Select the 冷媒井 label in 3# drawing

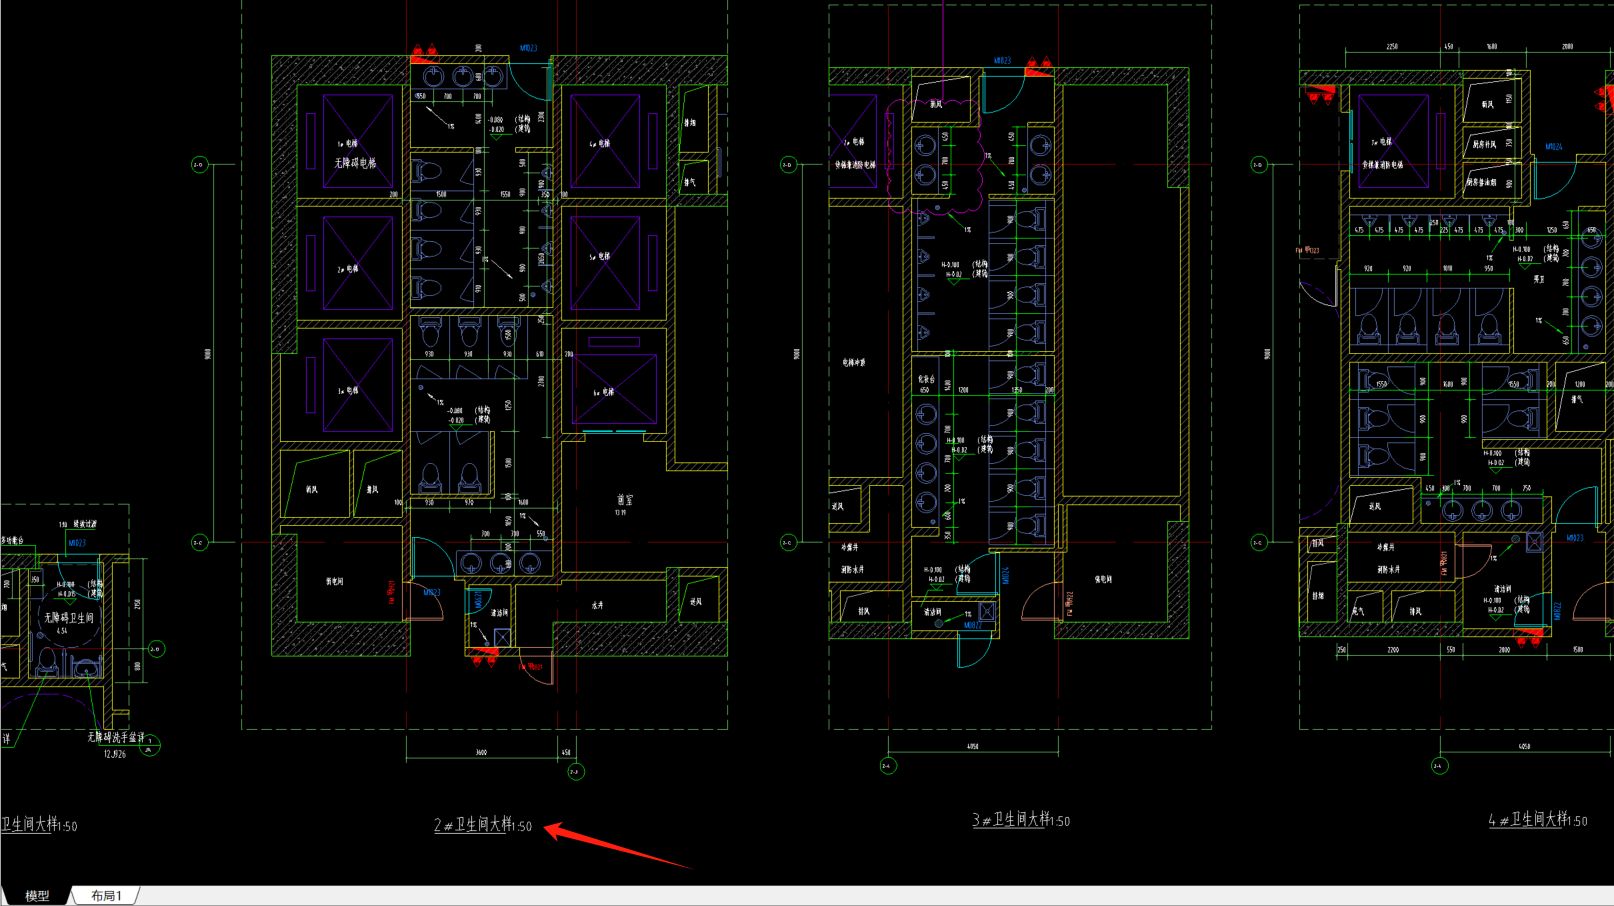pyautogui.click(x=849, y=547)
